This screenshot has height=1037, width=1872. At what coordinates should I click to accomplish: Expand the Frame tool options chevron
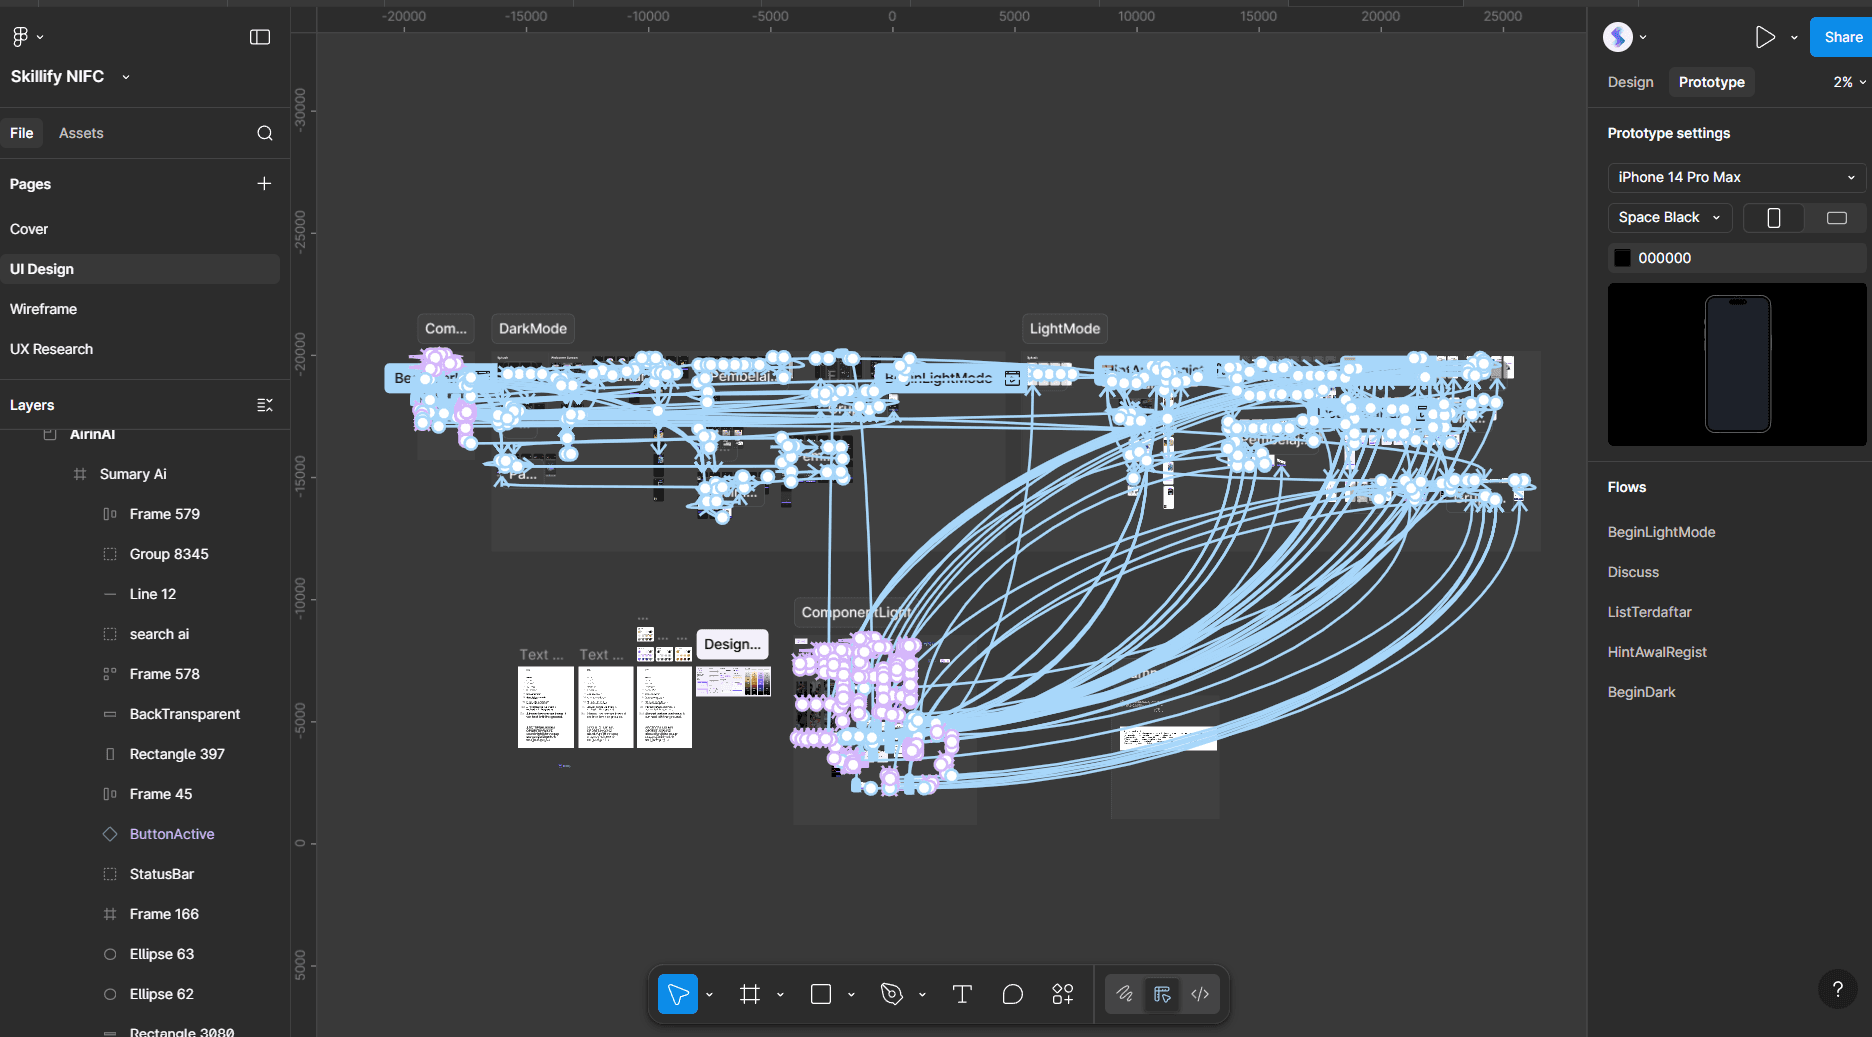coord(781,995)
